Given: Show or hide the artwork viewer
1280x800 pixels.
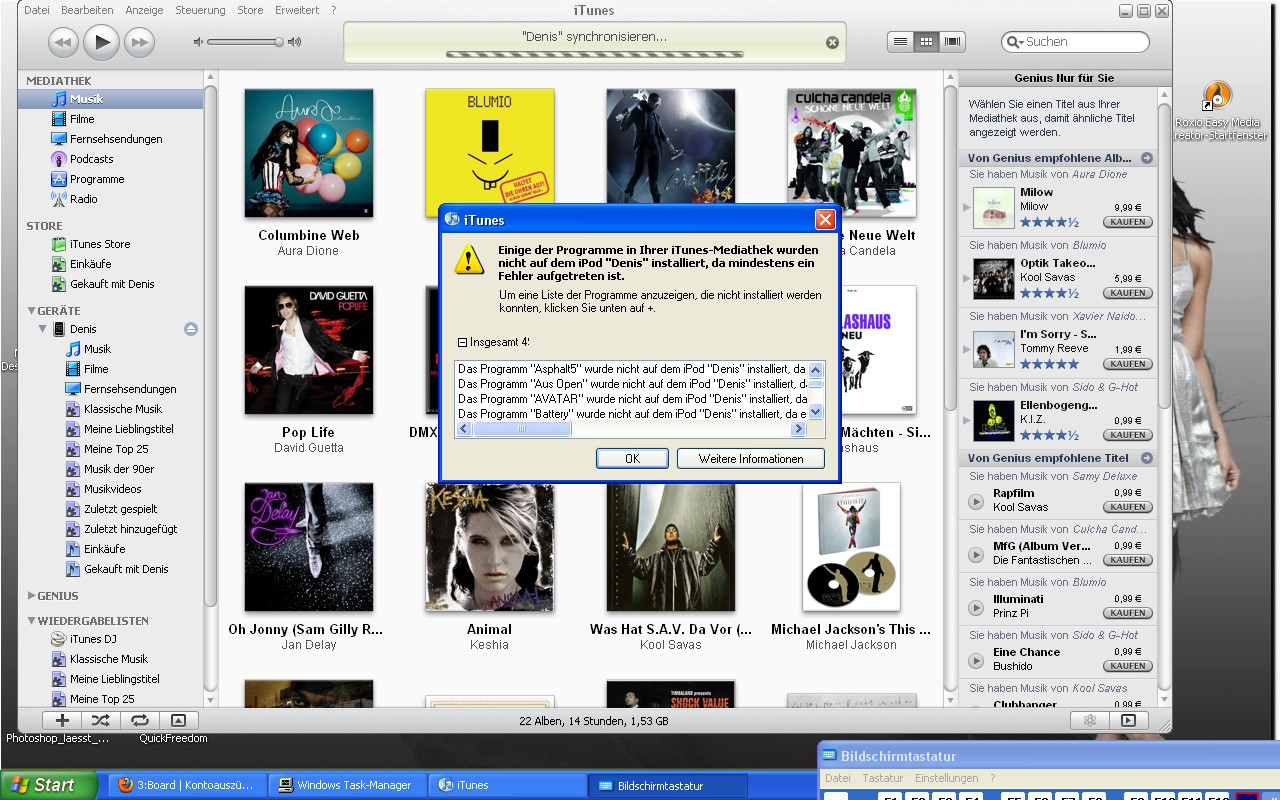Looking at the screenshot, I should pyautogui.click(x=178, y=720).
